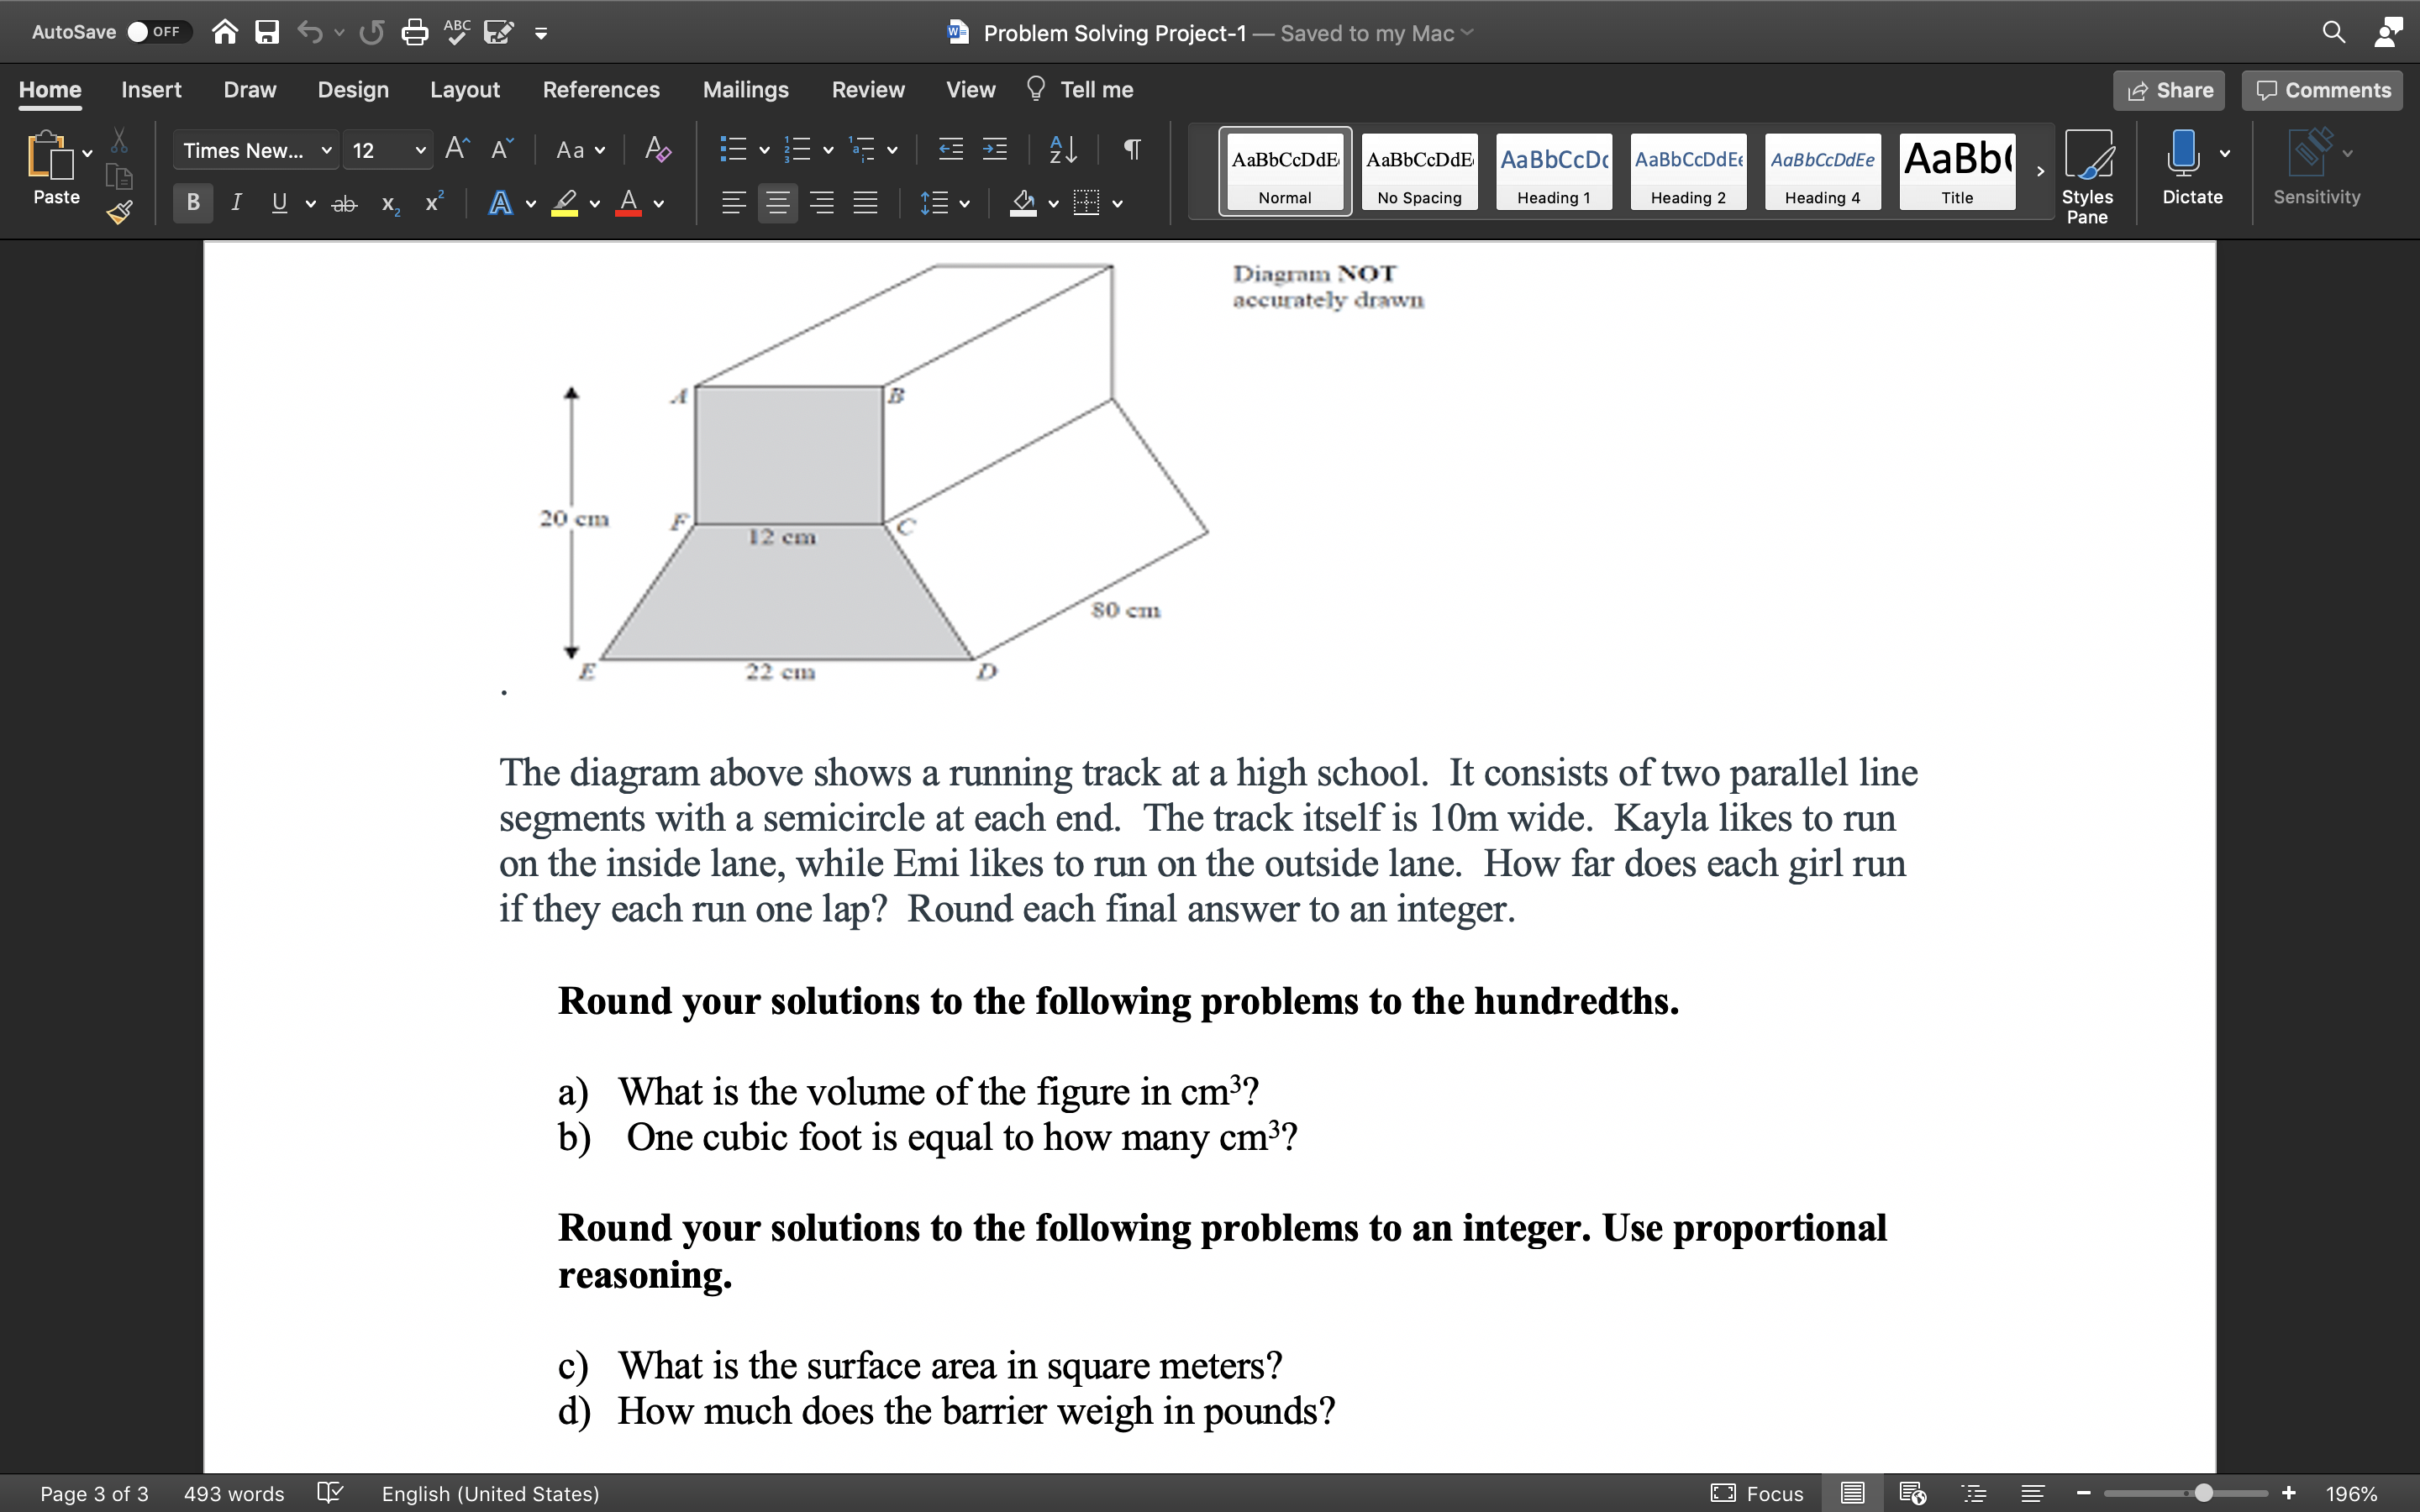Open the References tab
The image size is (2420, 1512).
click(601, 90)
